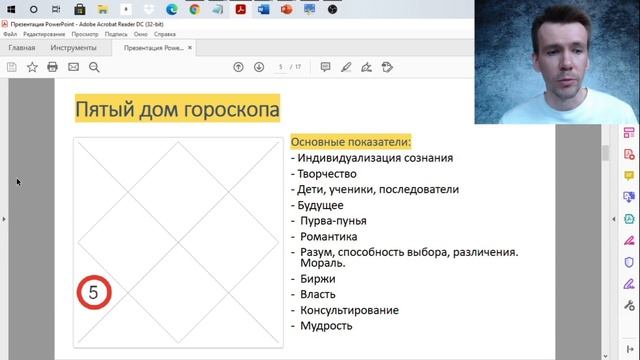Open the Find text magnifier tool
Viewport: 640px width, 360px height.
[x=94, y=67]
